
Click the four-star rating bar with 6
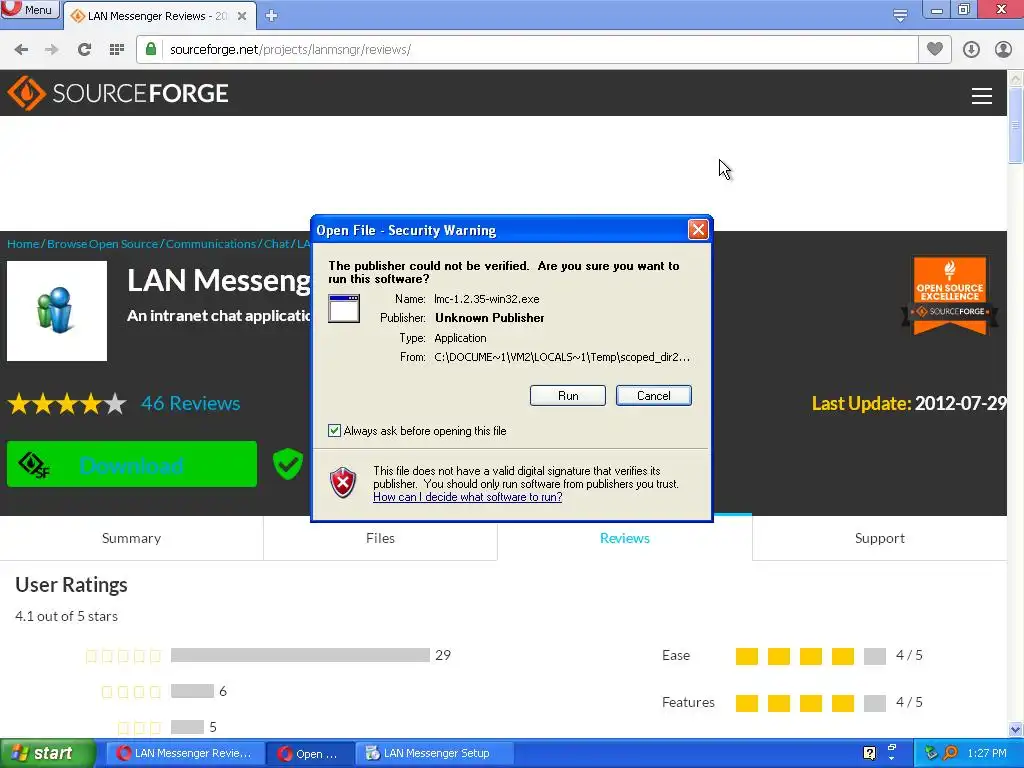pos(192,691)
